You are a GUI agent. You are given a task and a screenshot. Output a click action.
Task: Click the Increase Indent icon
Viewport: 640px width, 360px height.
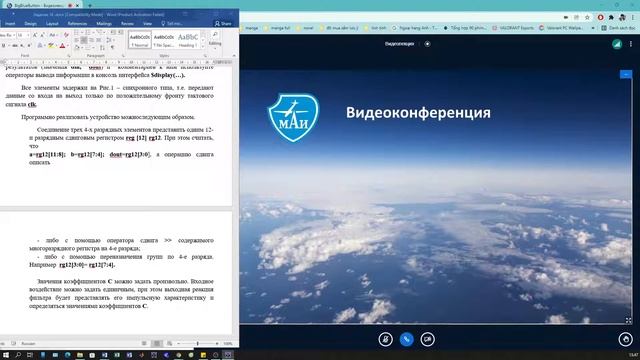120,32
